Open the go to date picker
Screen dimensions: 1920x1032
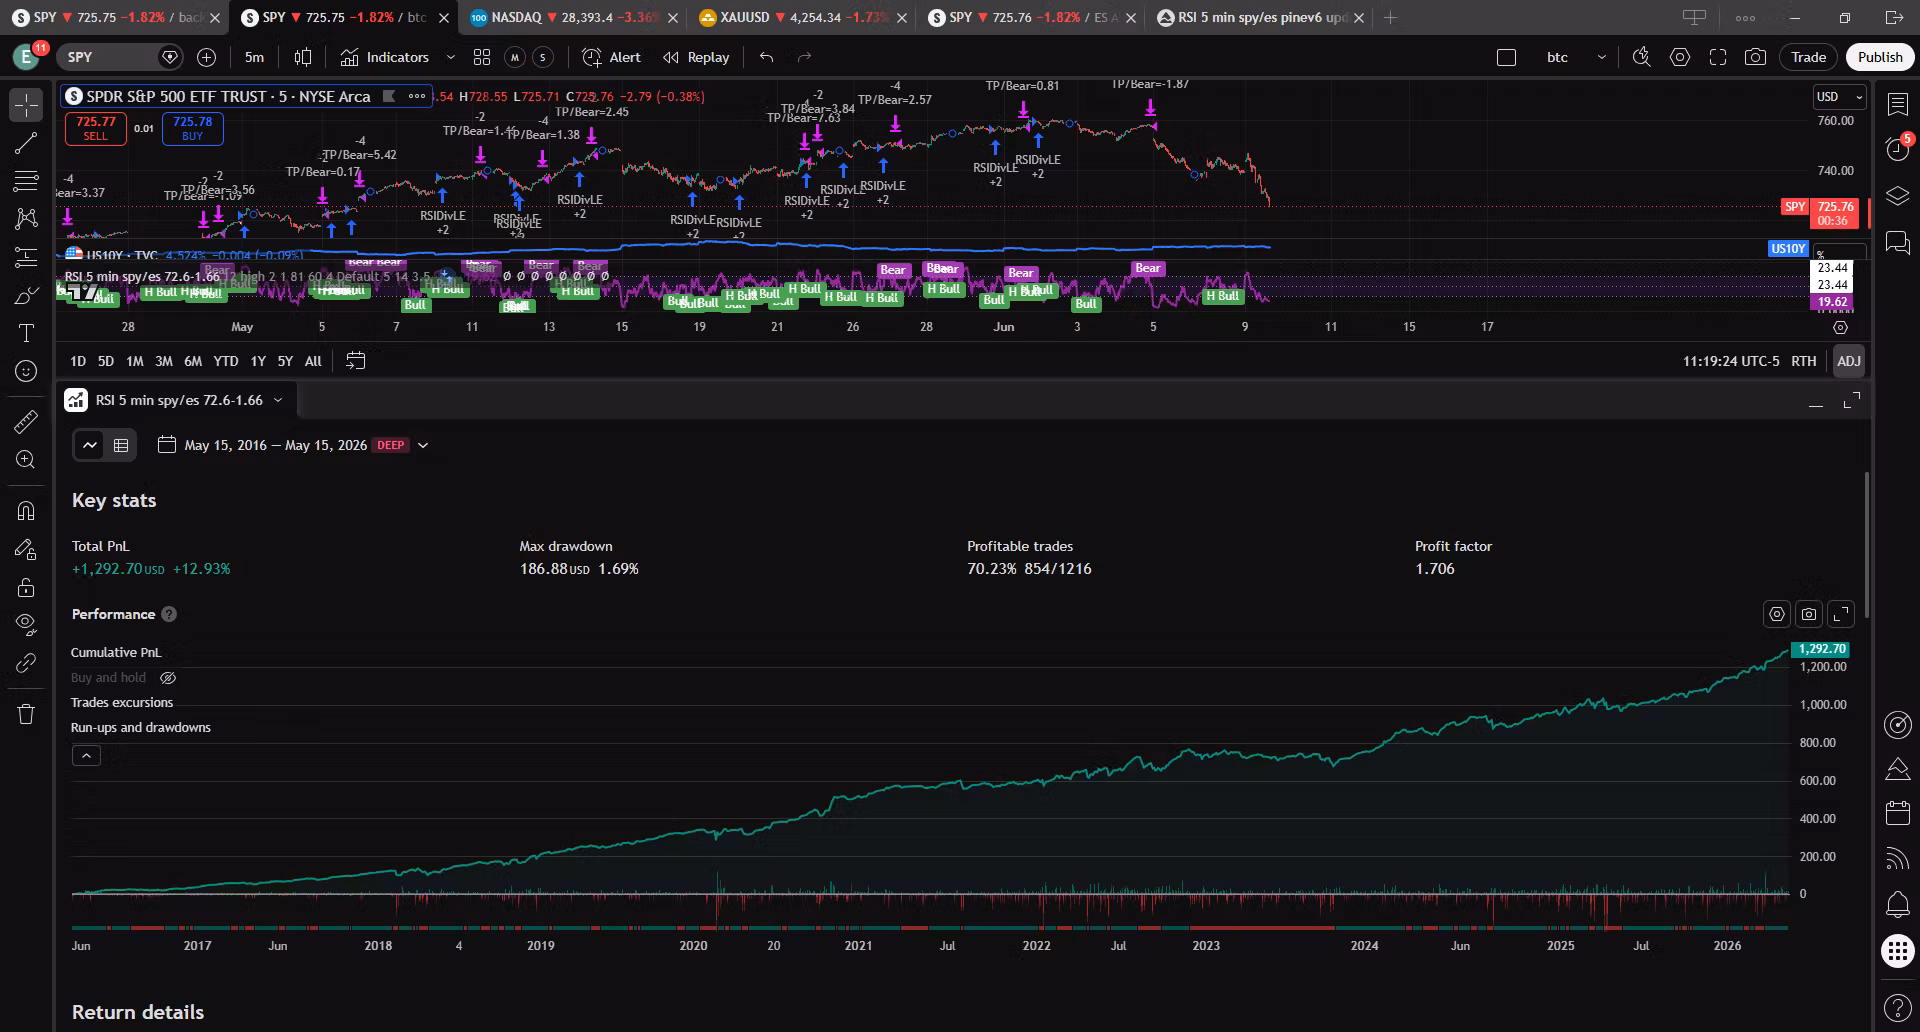pyautogui.click(x=355, y=361)
